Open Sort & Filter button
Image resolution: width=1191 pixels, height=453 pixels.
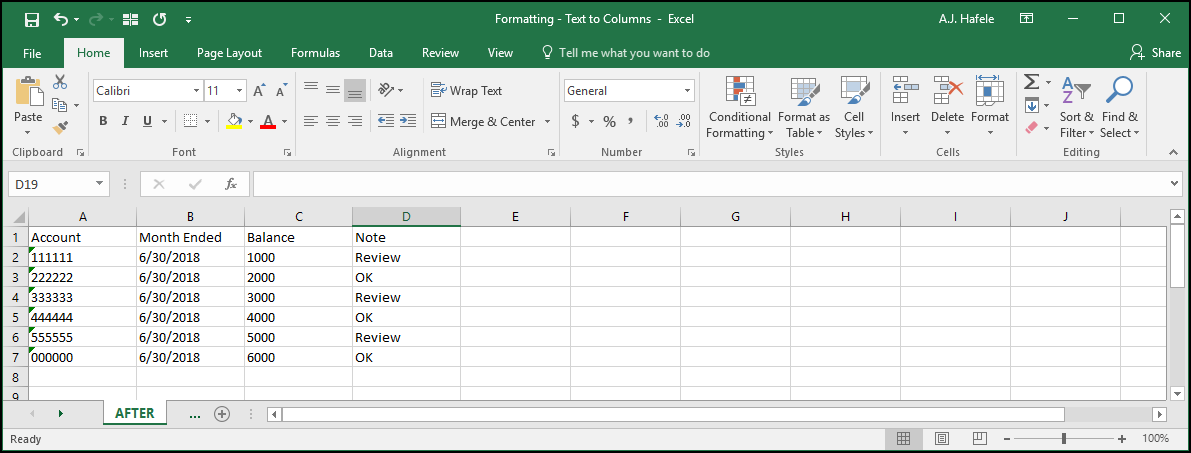coord(1076,107)
